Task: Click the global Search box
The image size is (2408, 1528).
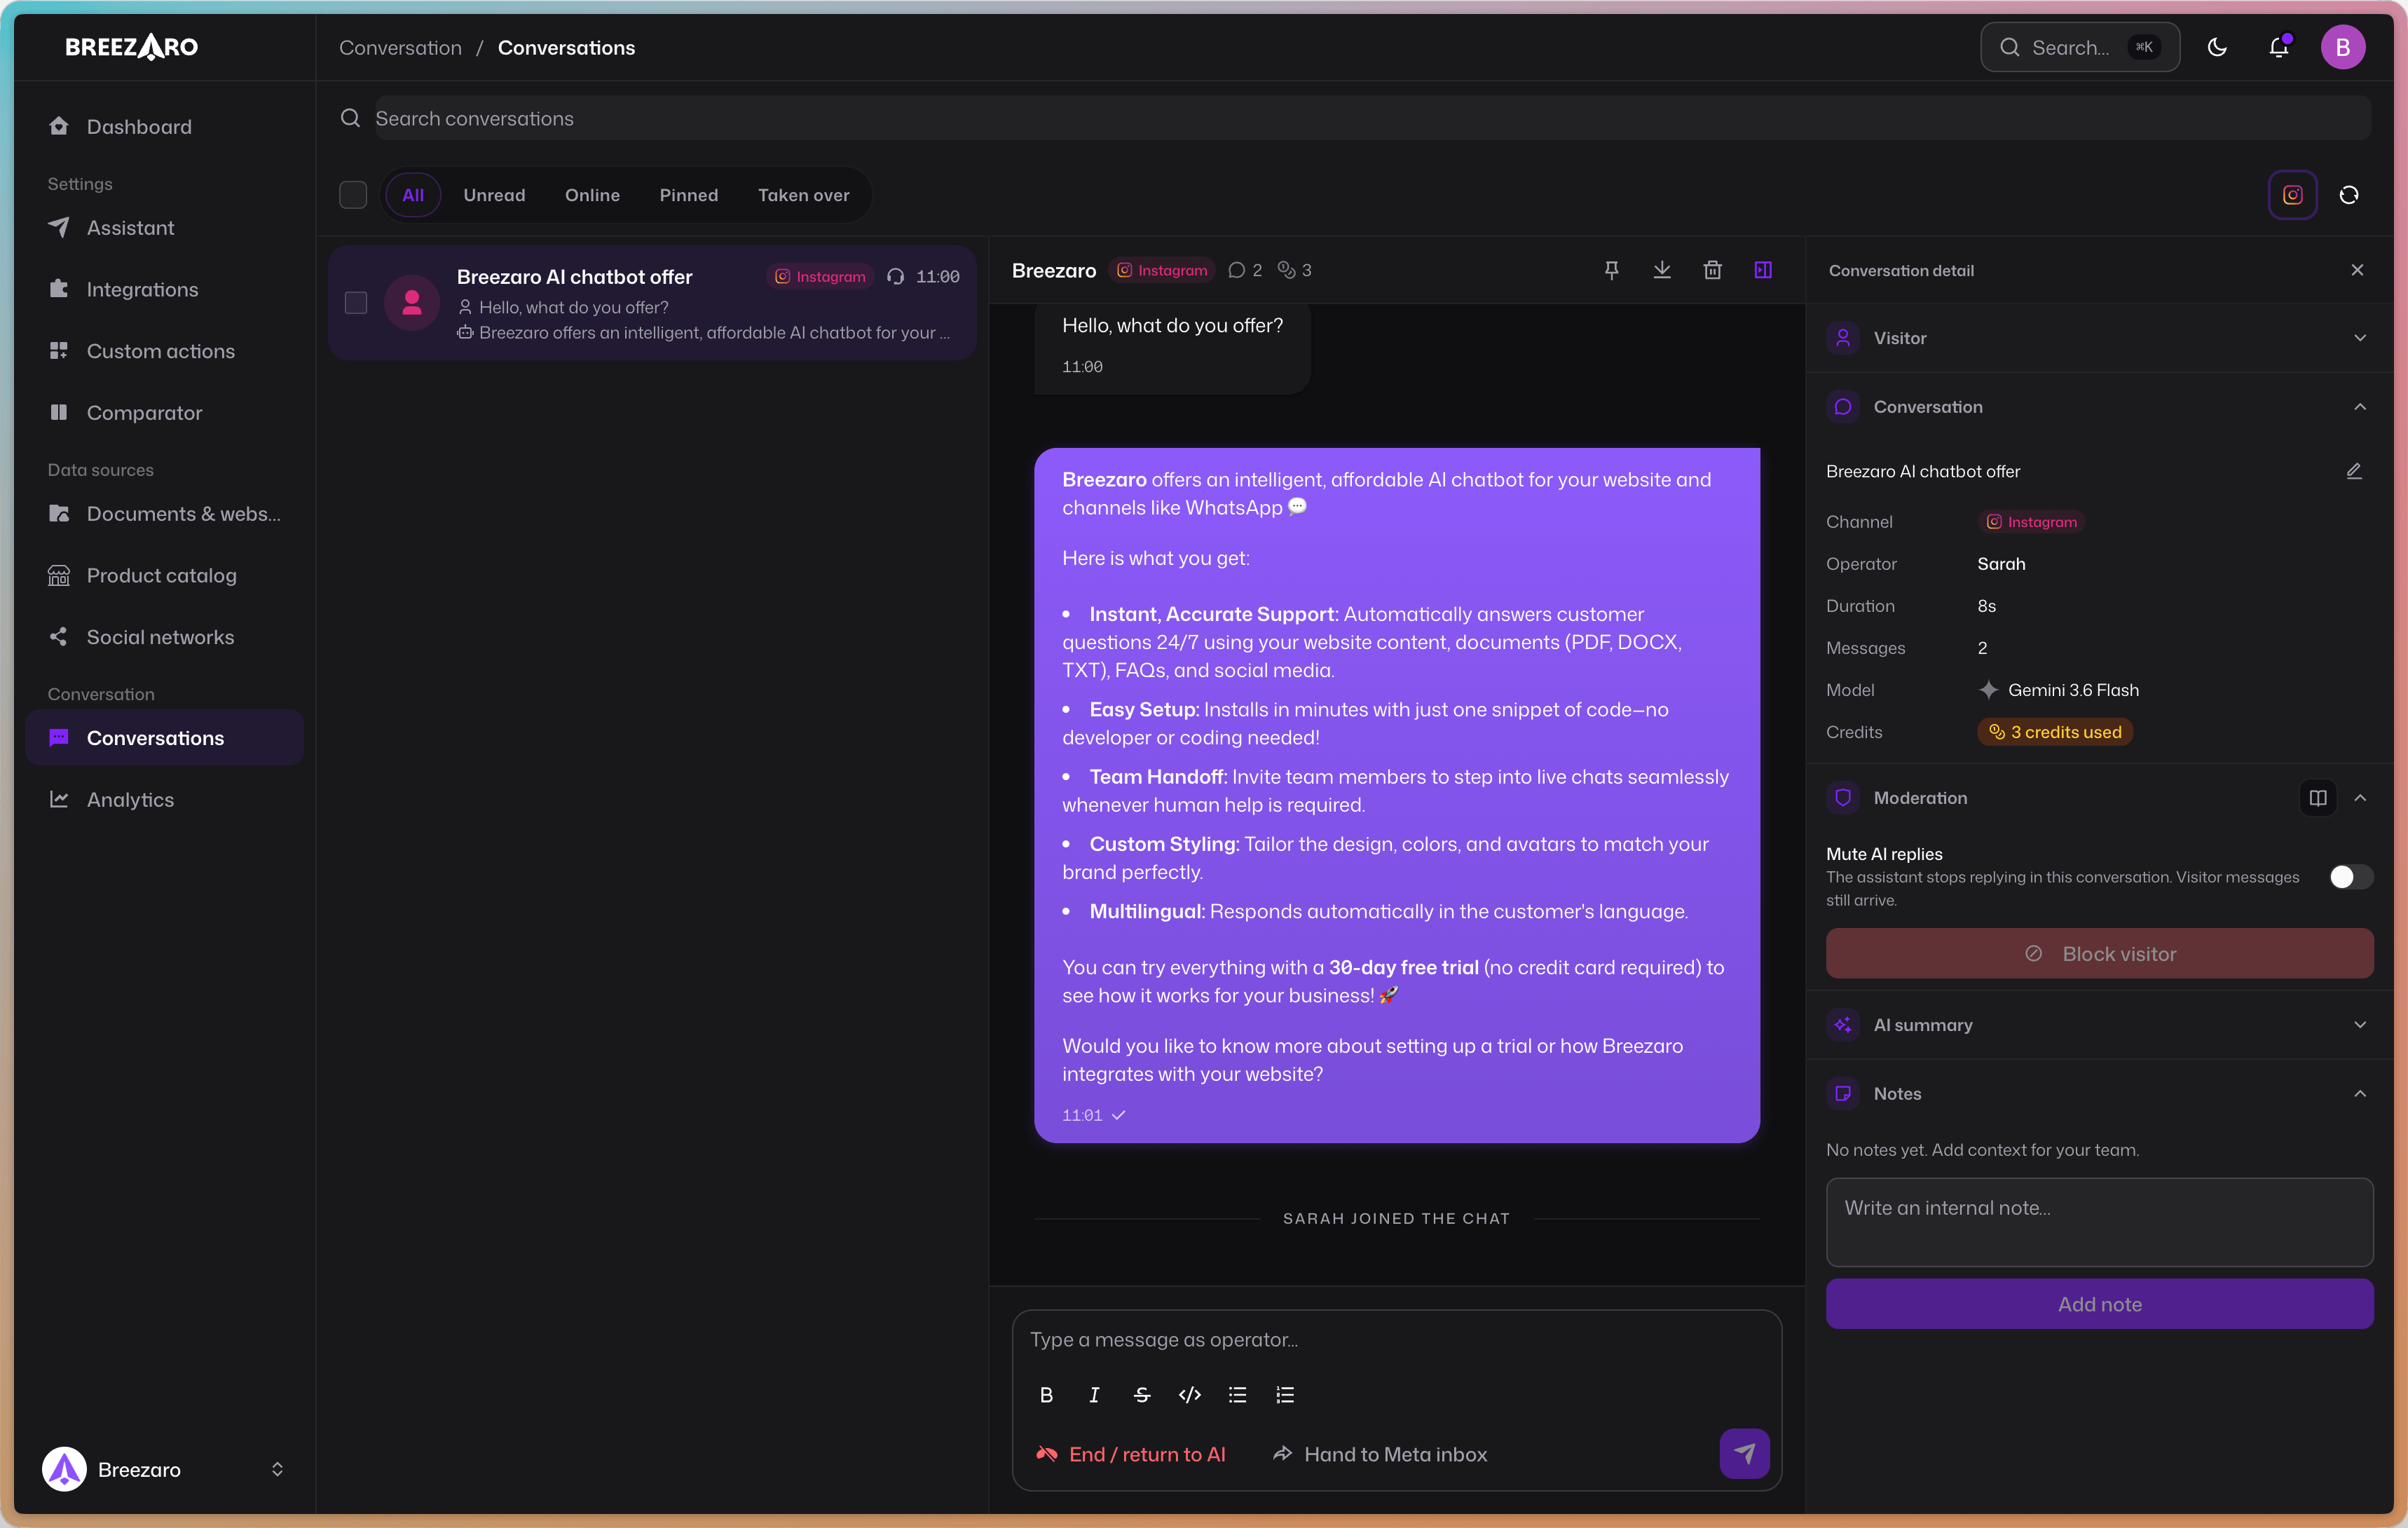Action: click(2080, 47)
